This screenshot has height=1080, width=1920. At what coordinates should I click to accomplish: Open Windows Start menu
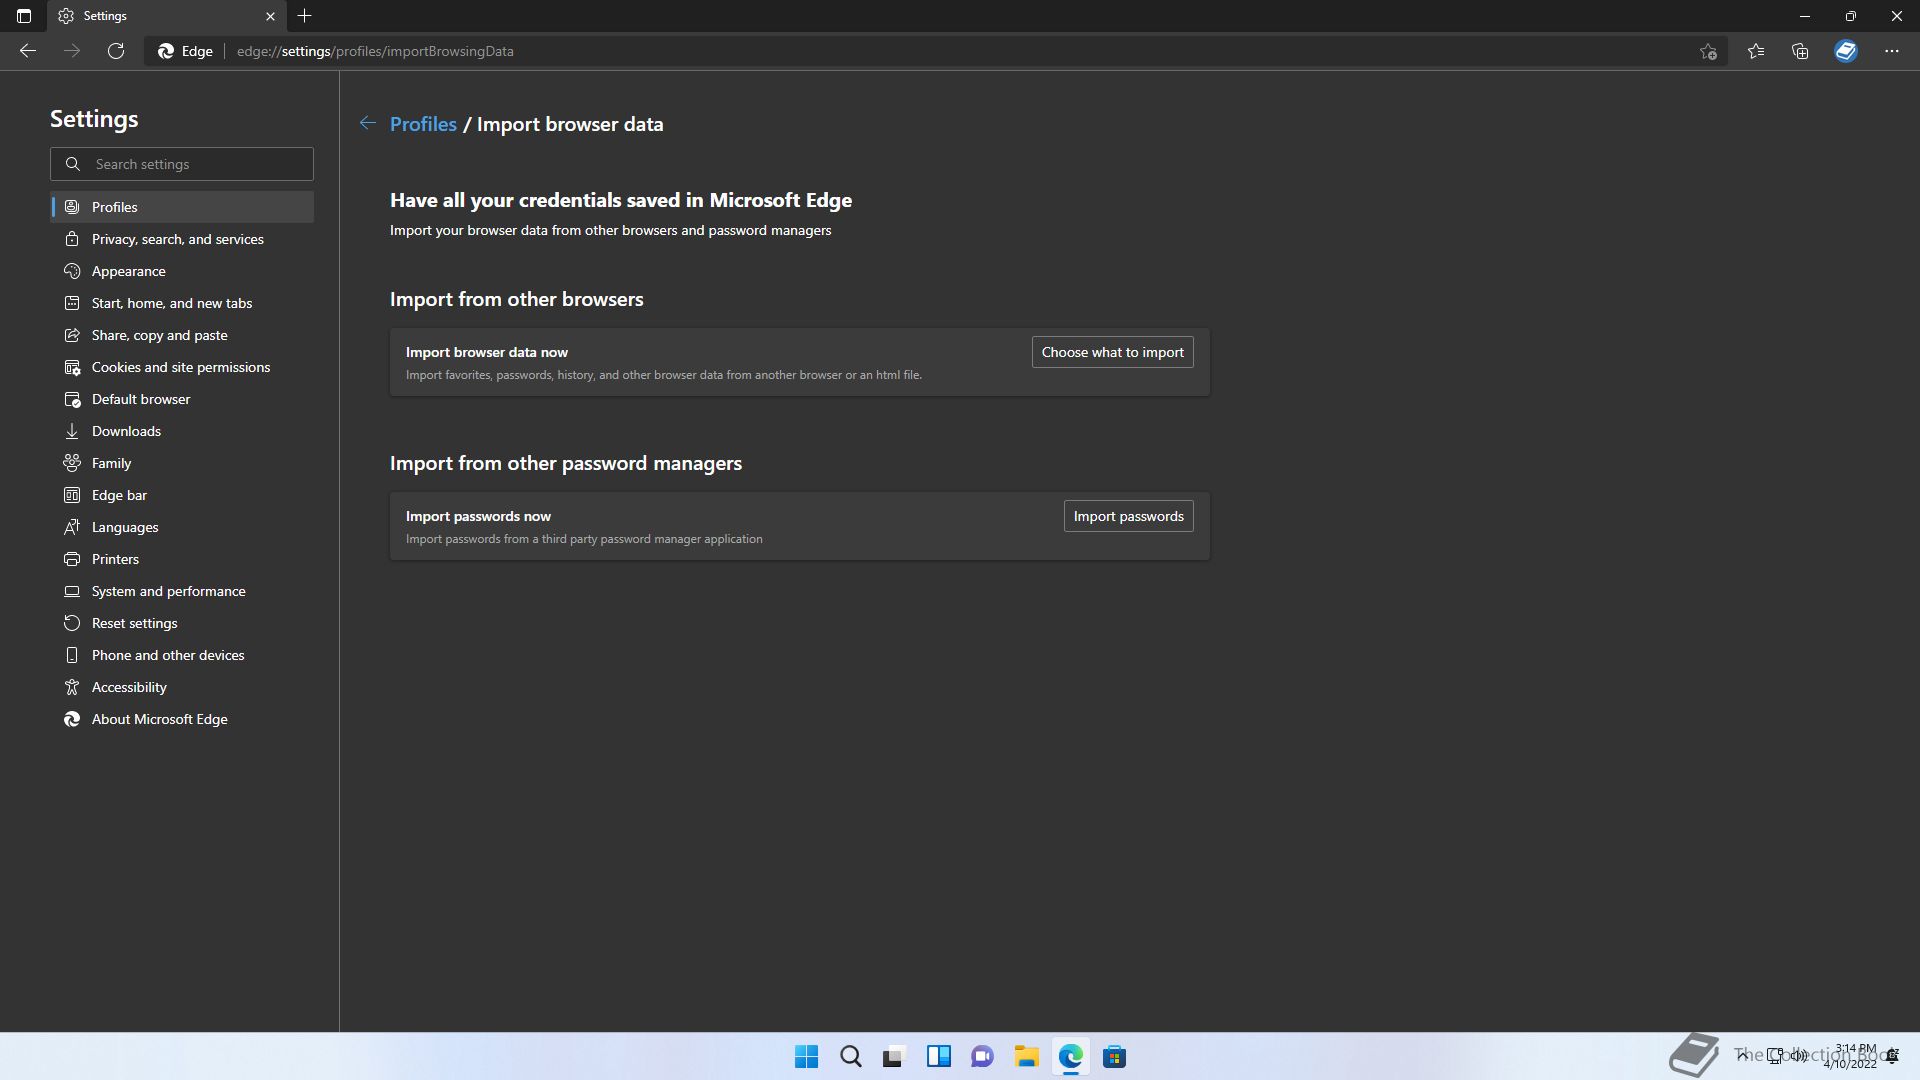[x=806, y=1056]
